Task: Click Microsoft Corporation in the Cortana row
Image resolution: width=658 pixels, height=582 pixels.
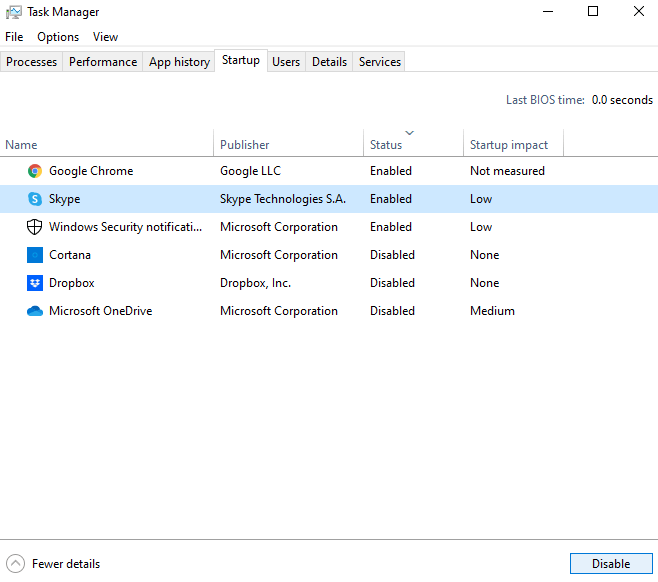Action: click(279, 255)
